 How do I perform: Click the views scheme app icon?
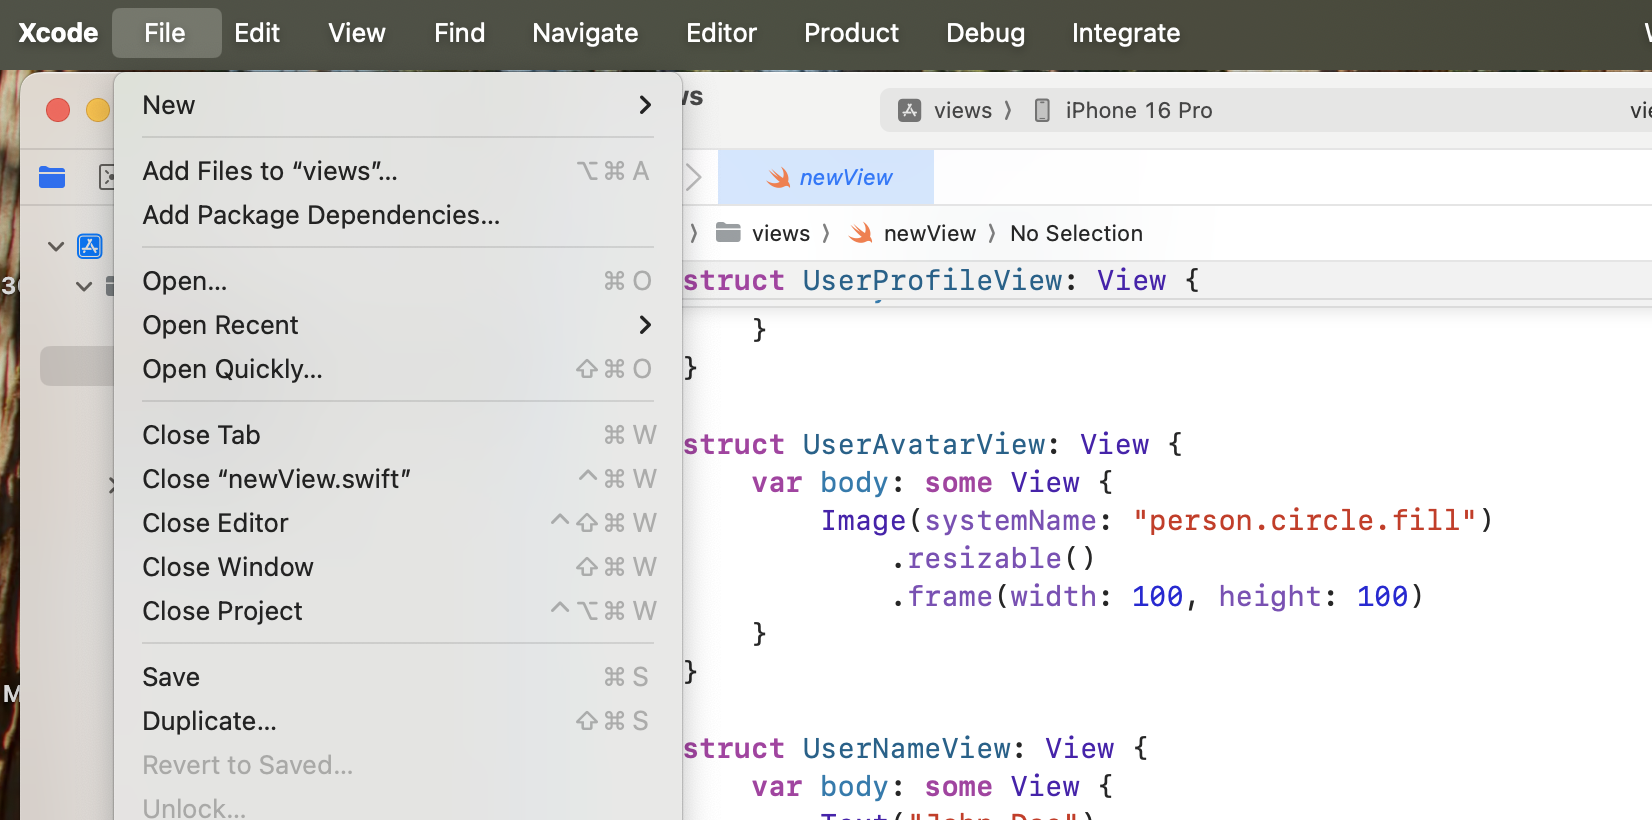coord(909,110)
